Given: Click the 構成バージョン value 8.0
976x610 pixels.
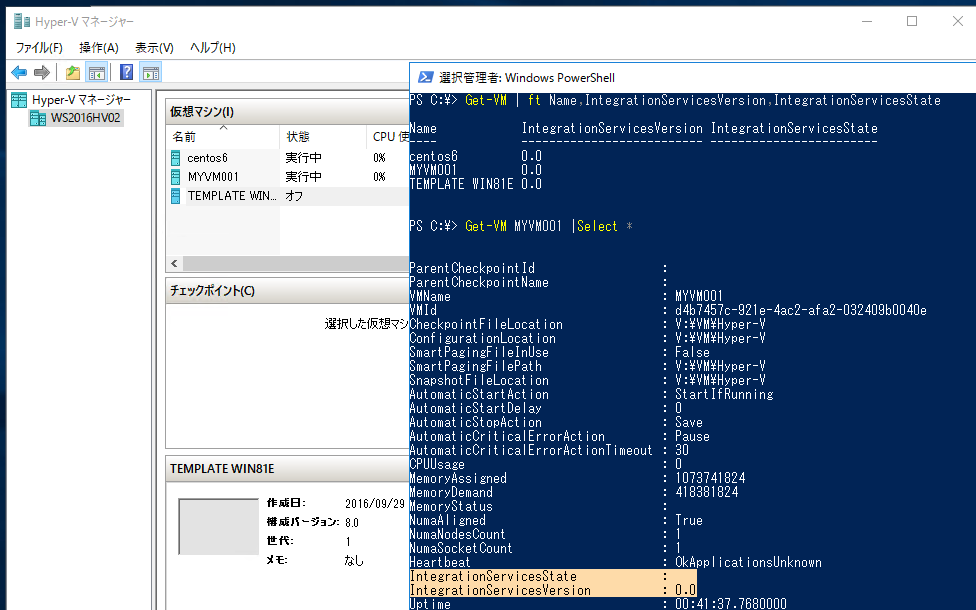Looking at the screenshot, I should click(x=352, y=522).
